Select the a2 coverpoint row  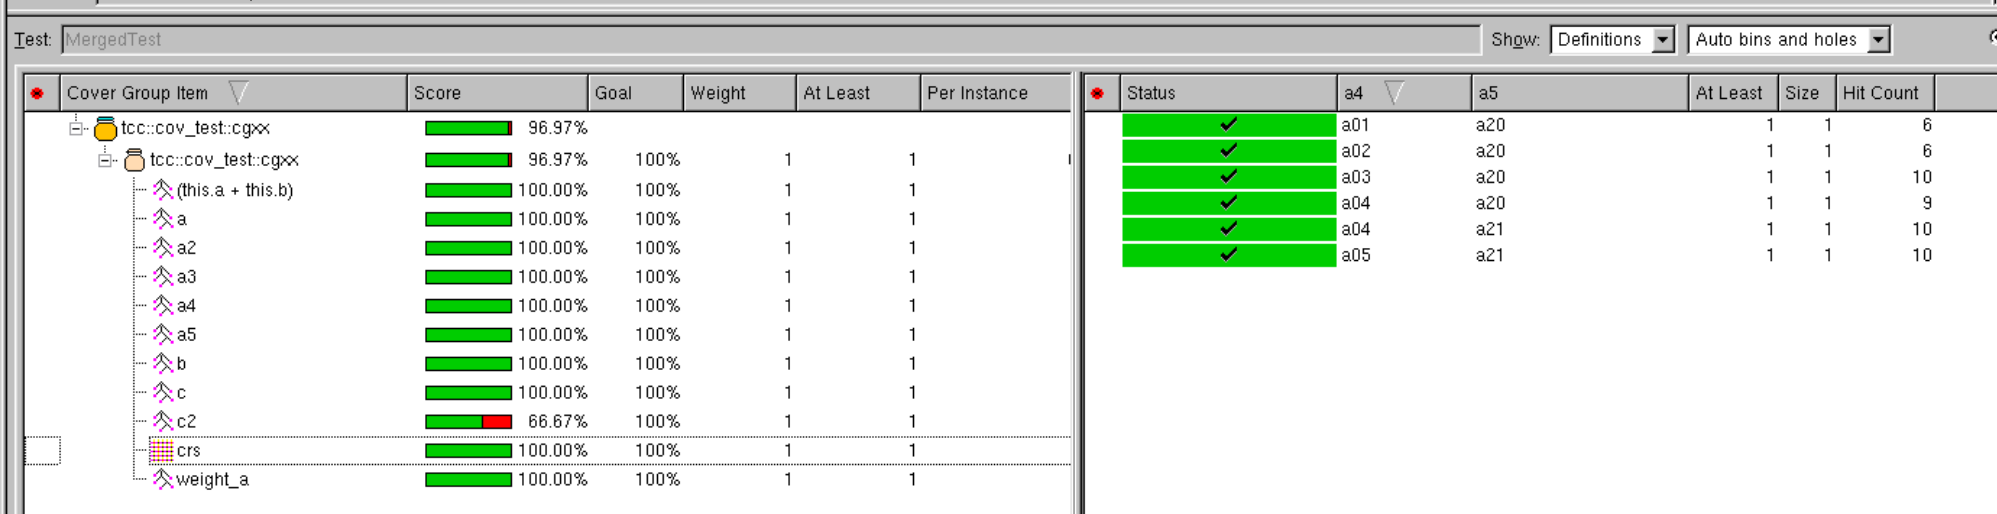click(547, 247)
